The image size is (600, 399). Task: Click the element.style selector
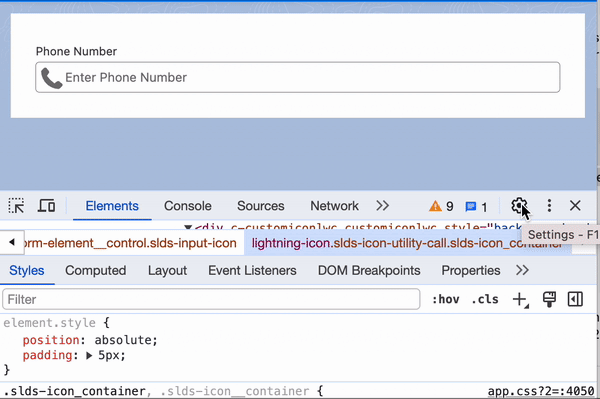point(49,323)
